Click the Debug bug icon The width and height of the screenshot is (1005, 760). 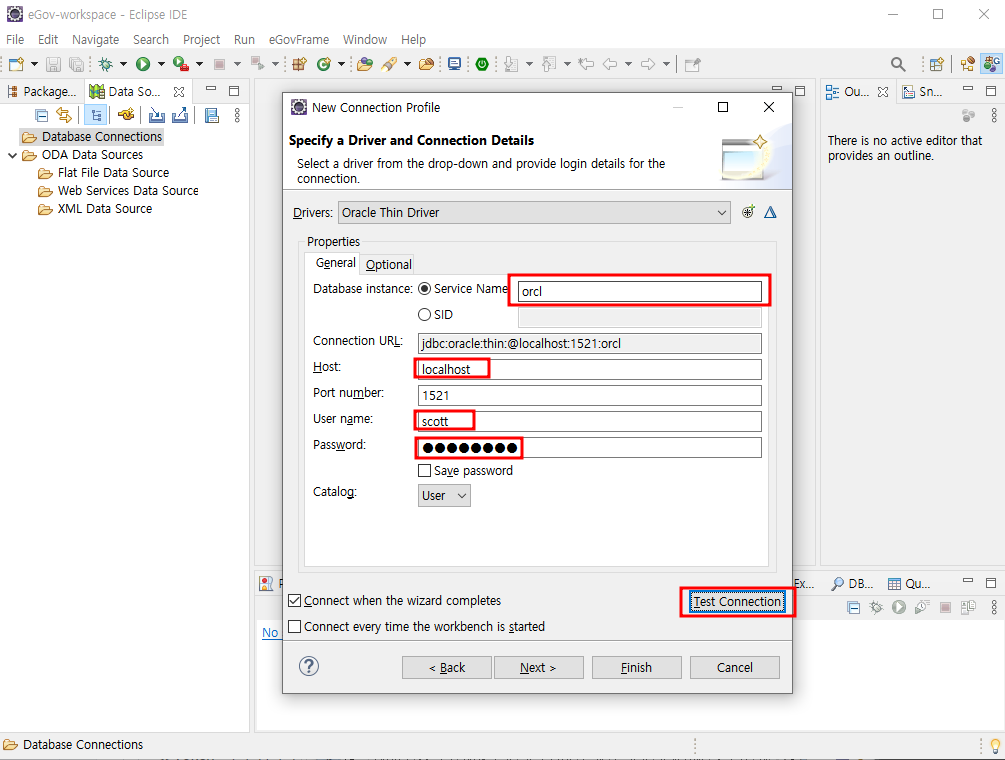(106, 64)
